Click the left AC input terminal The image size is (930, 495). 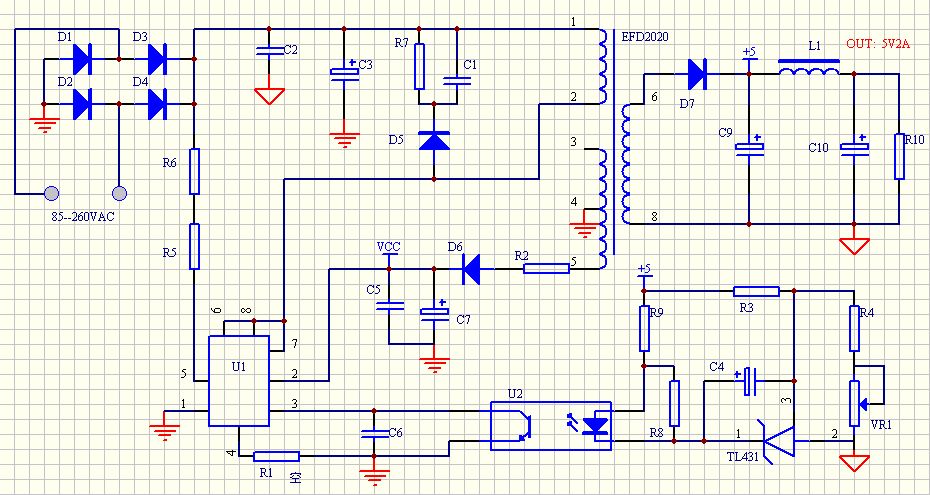pyautogui.click(x=52, y=193)
